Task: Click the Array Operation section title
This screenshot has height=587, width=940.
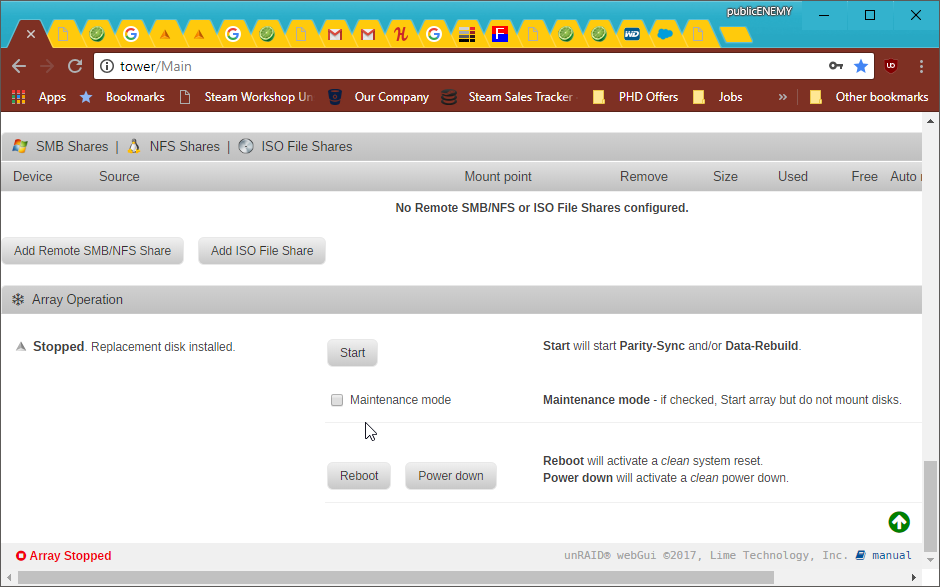Action: (77, 300)
